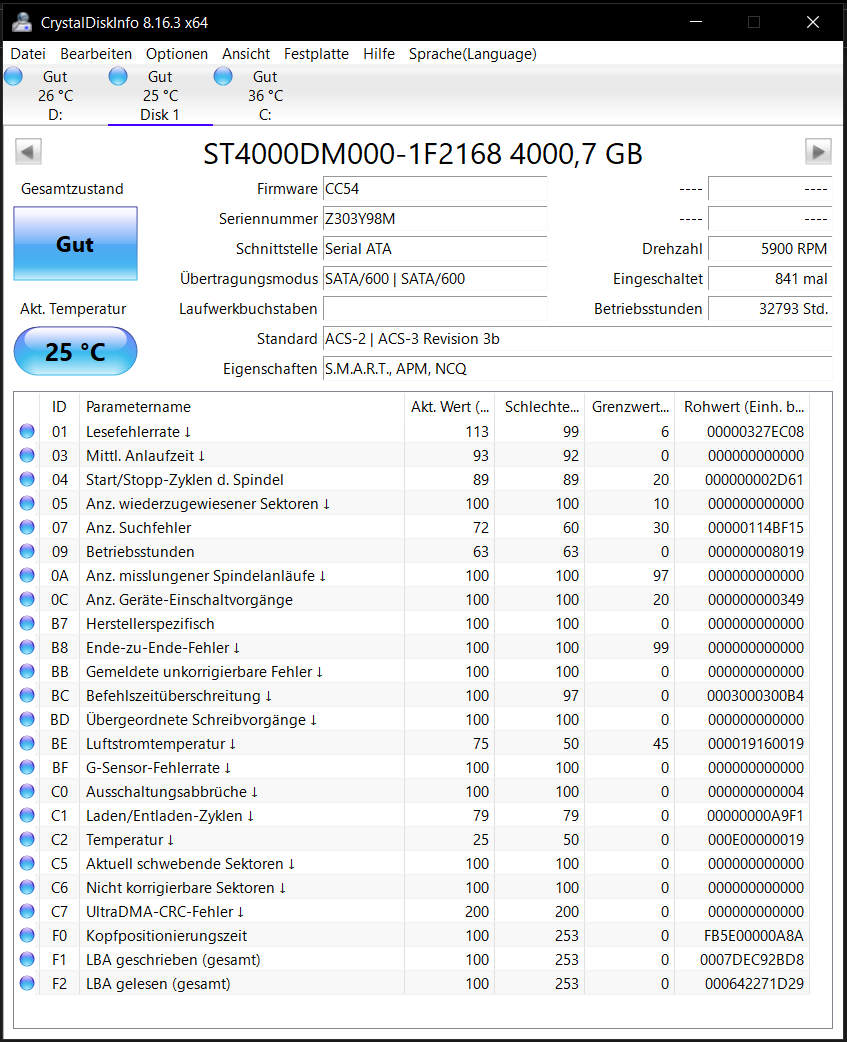The image size is (847, 1042).
Task: Click the disk title ST4000DM000-1F2168 4000,7 GB
Action: tap(423, 154)
